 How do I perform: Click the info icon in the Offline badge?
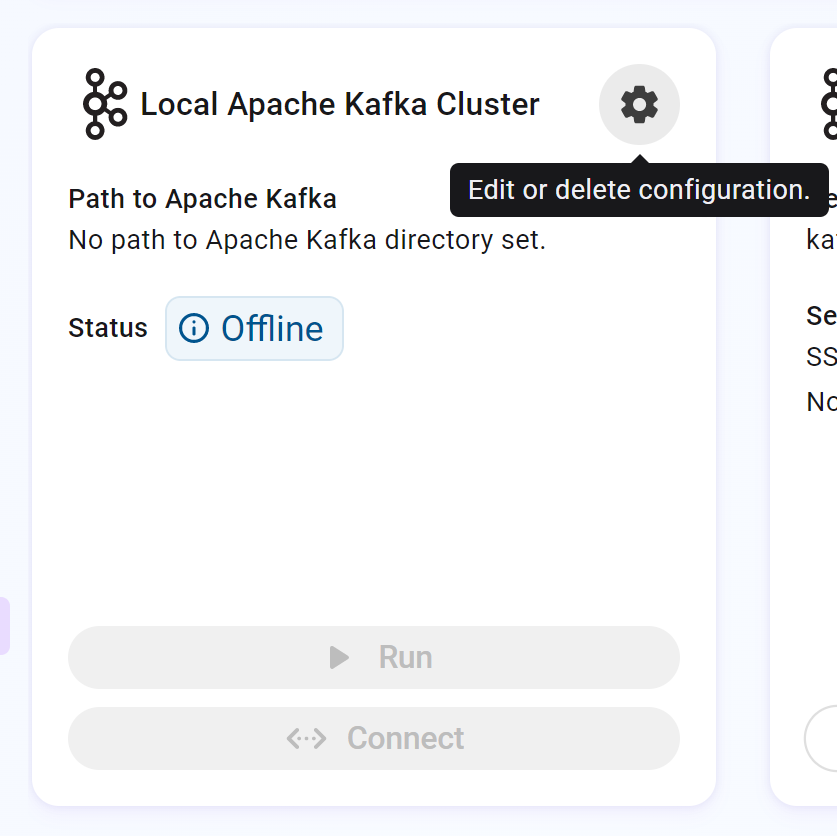tap(194, 328)
